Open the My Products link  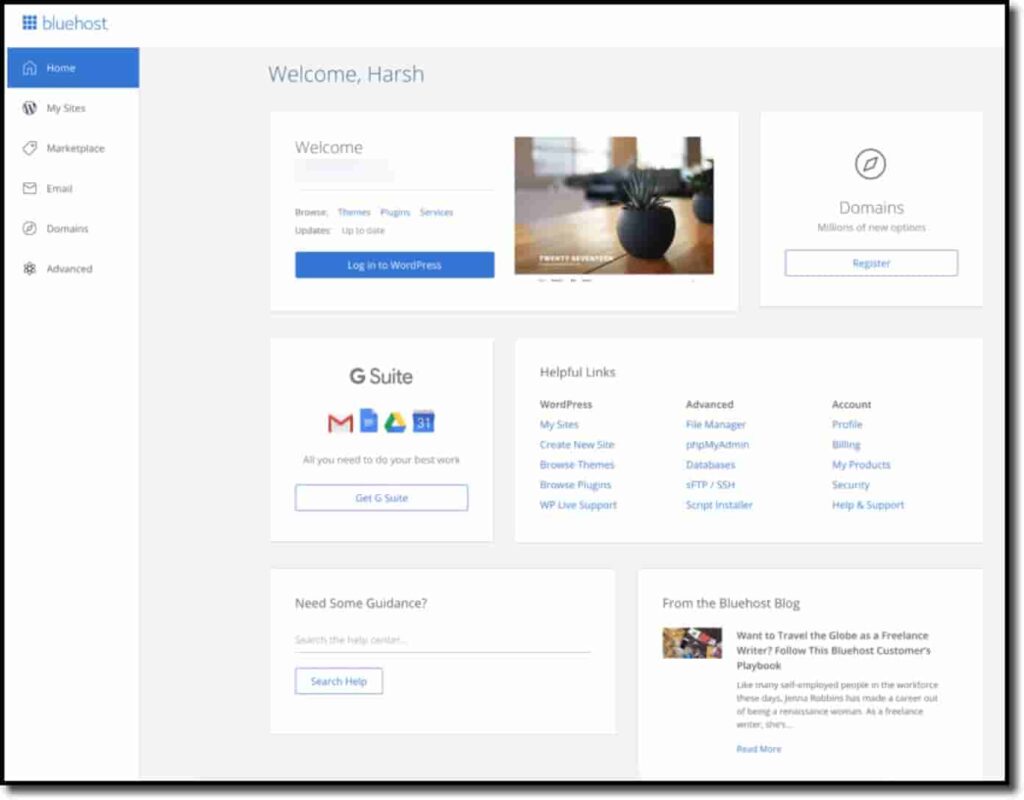[861, 465]
